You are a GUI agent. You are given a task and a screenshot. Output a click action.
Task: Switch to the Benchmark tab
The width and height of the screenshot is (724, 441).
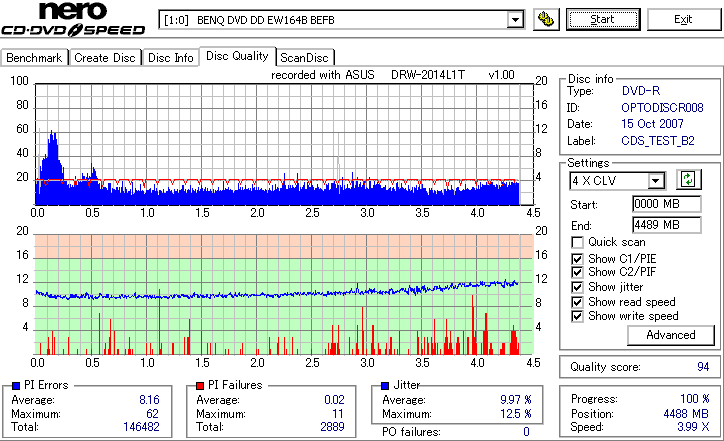point(34,58)
